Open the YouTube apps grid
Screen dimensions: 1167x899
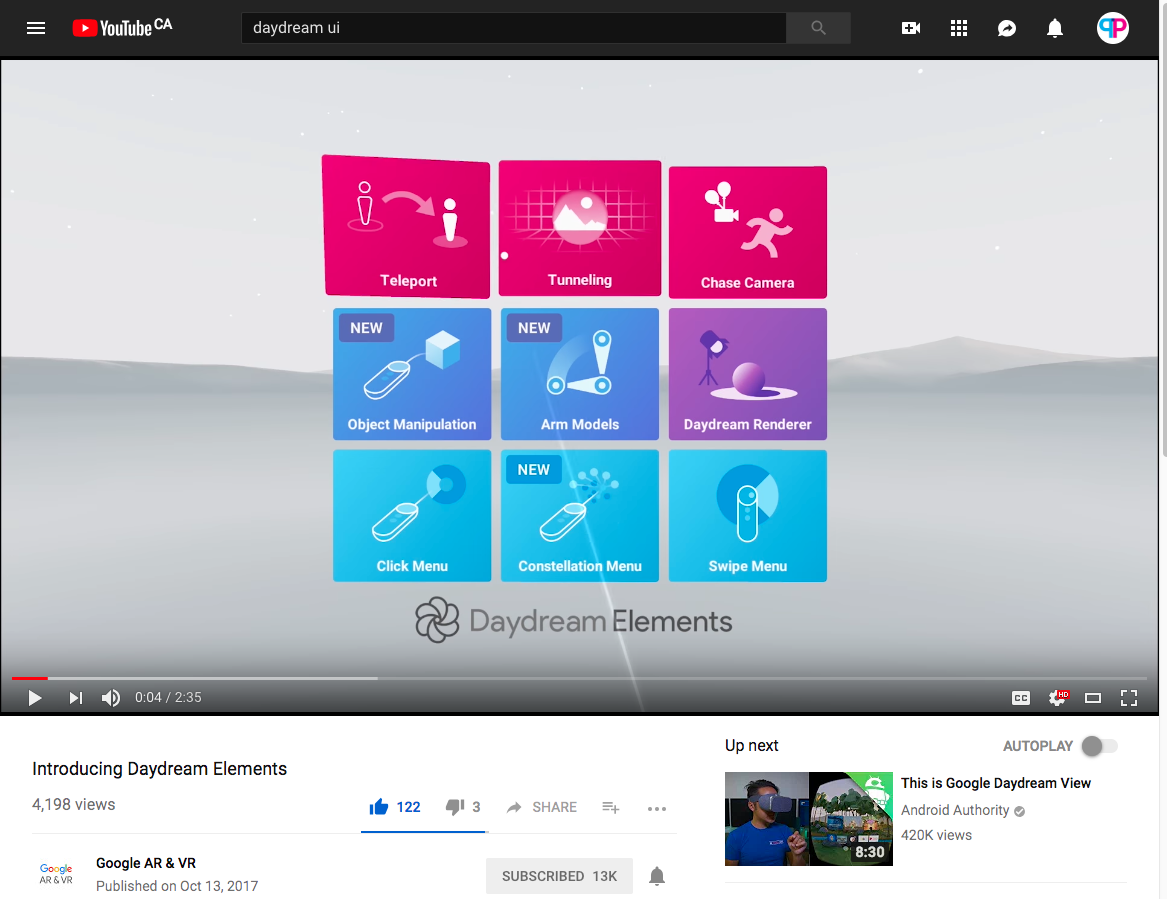click(x=959, y=28)
